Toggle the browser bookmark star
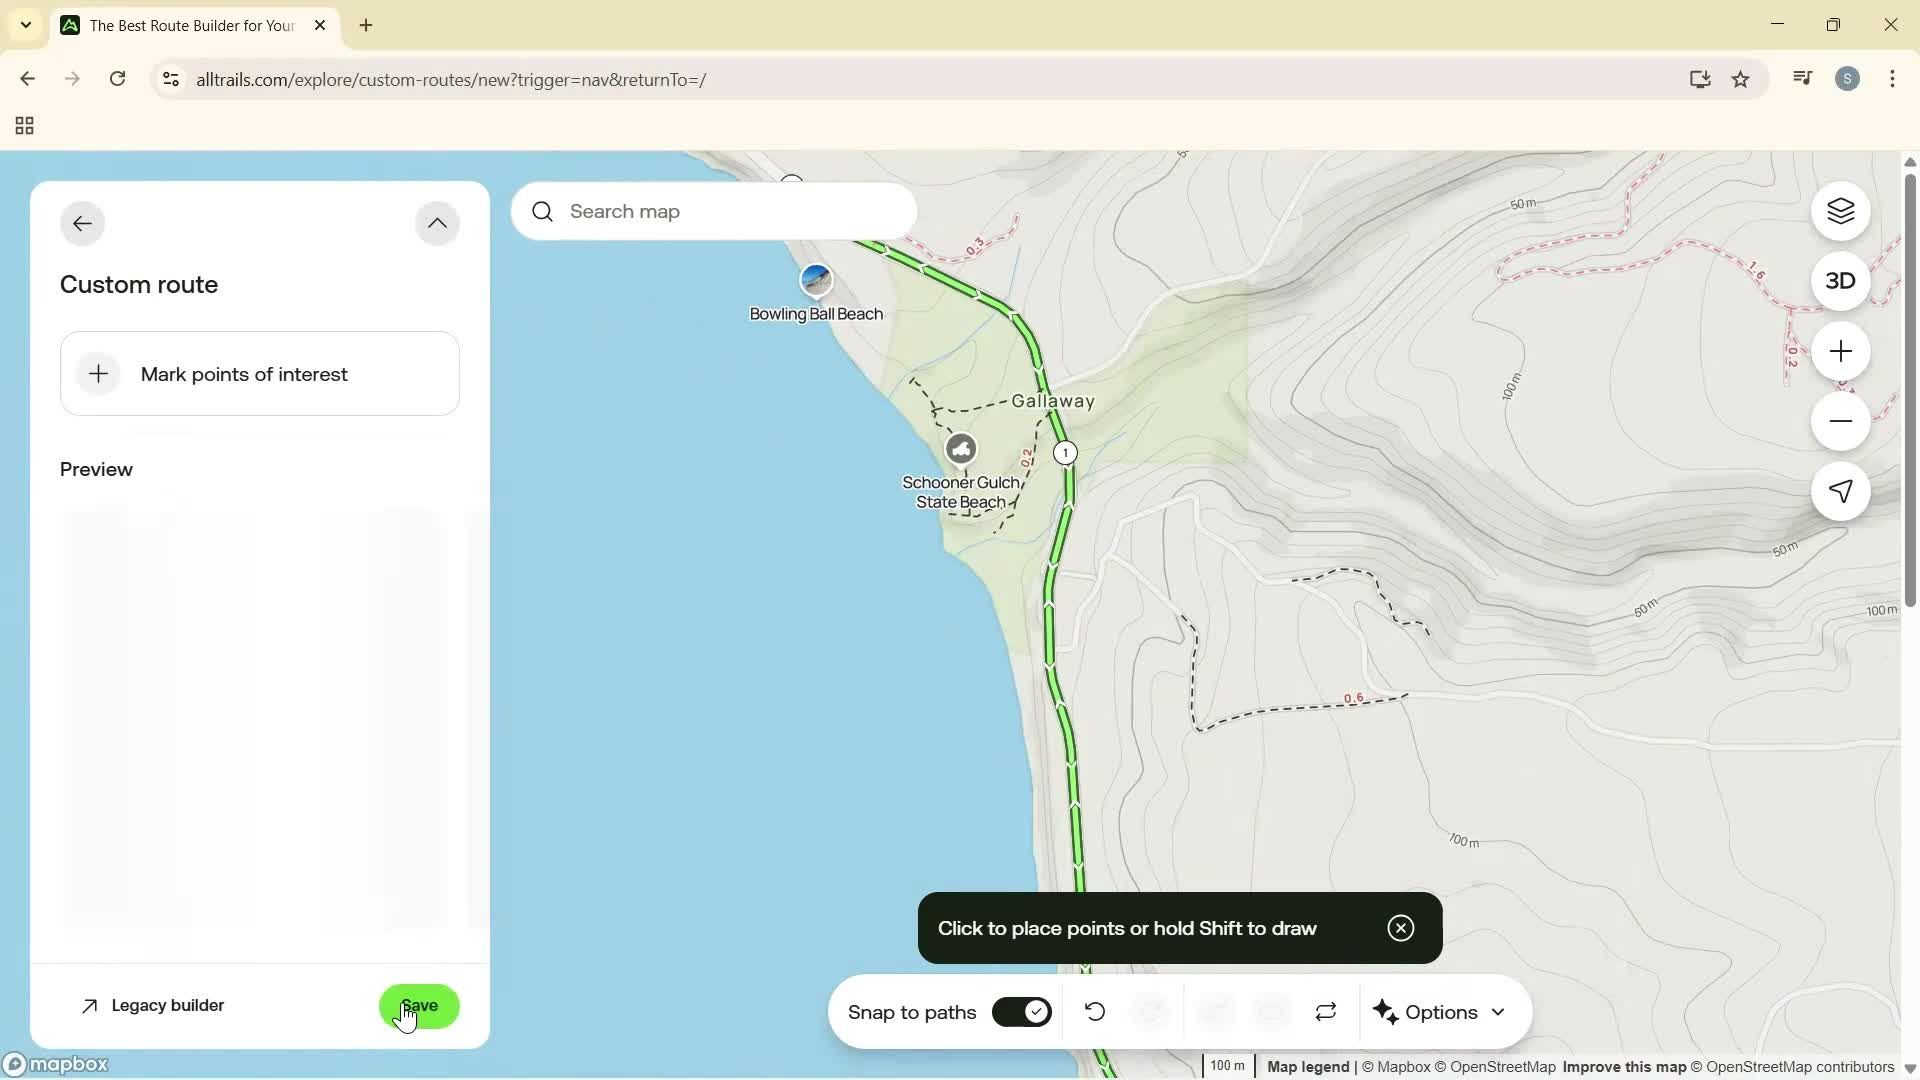This screenshot has height=1080, width=1920. click(1741, 79)
